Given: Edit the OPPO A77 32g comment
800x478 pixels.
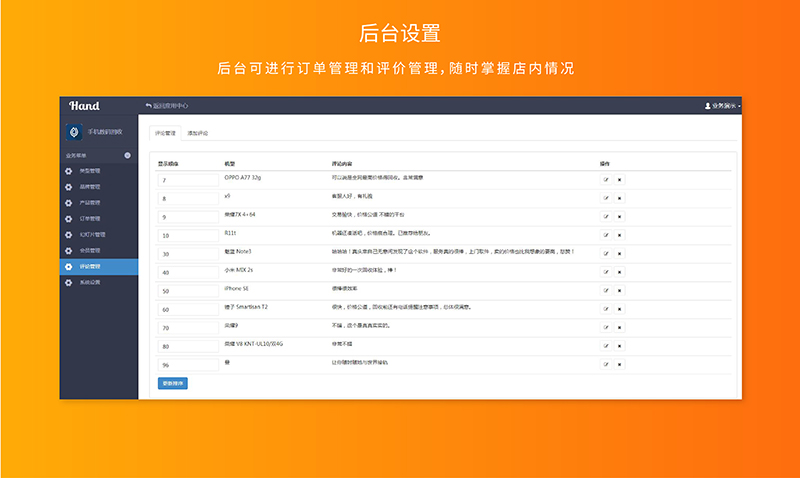Looking at the screenshot, I should [x=606, y=180].
